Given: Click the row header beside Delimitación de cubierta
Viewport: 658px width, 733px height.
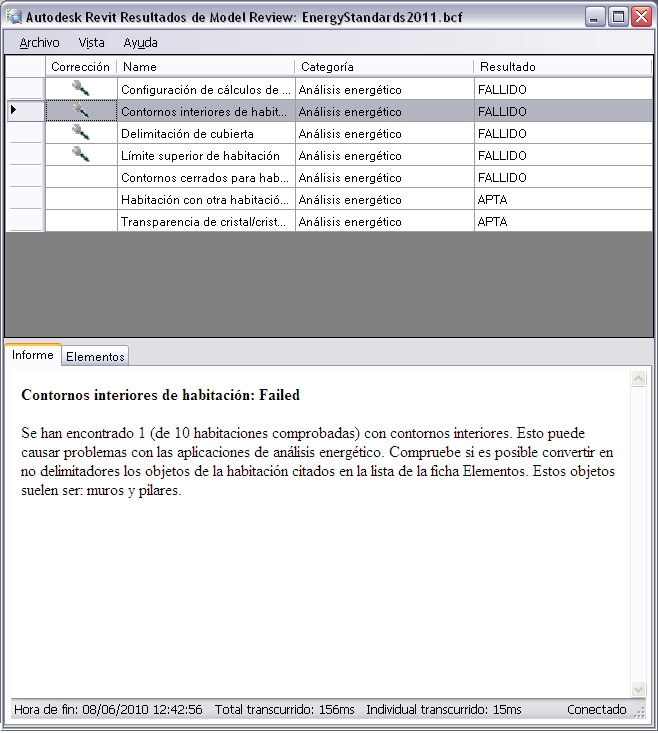Looking at the screenshot, I should click(25, 133).
